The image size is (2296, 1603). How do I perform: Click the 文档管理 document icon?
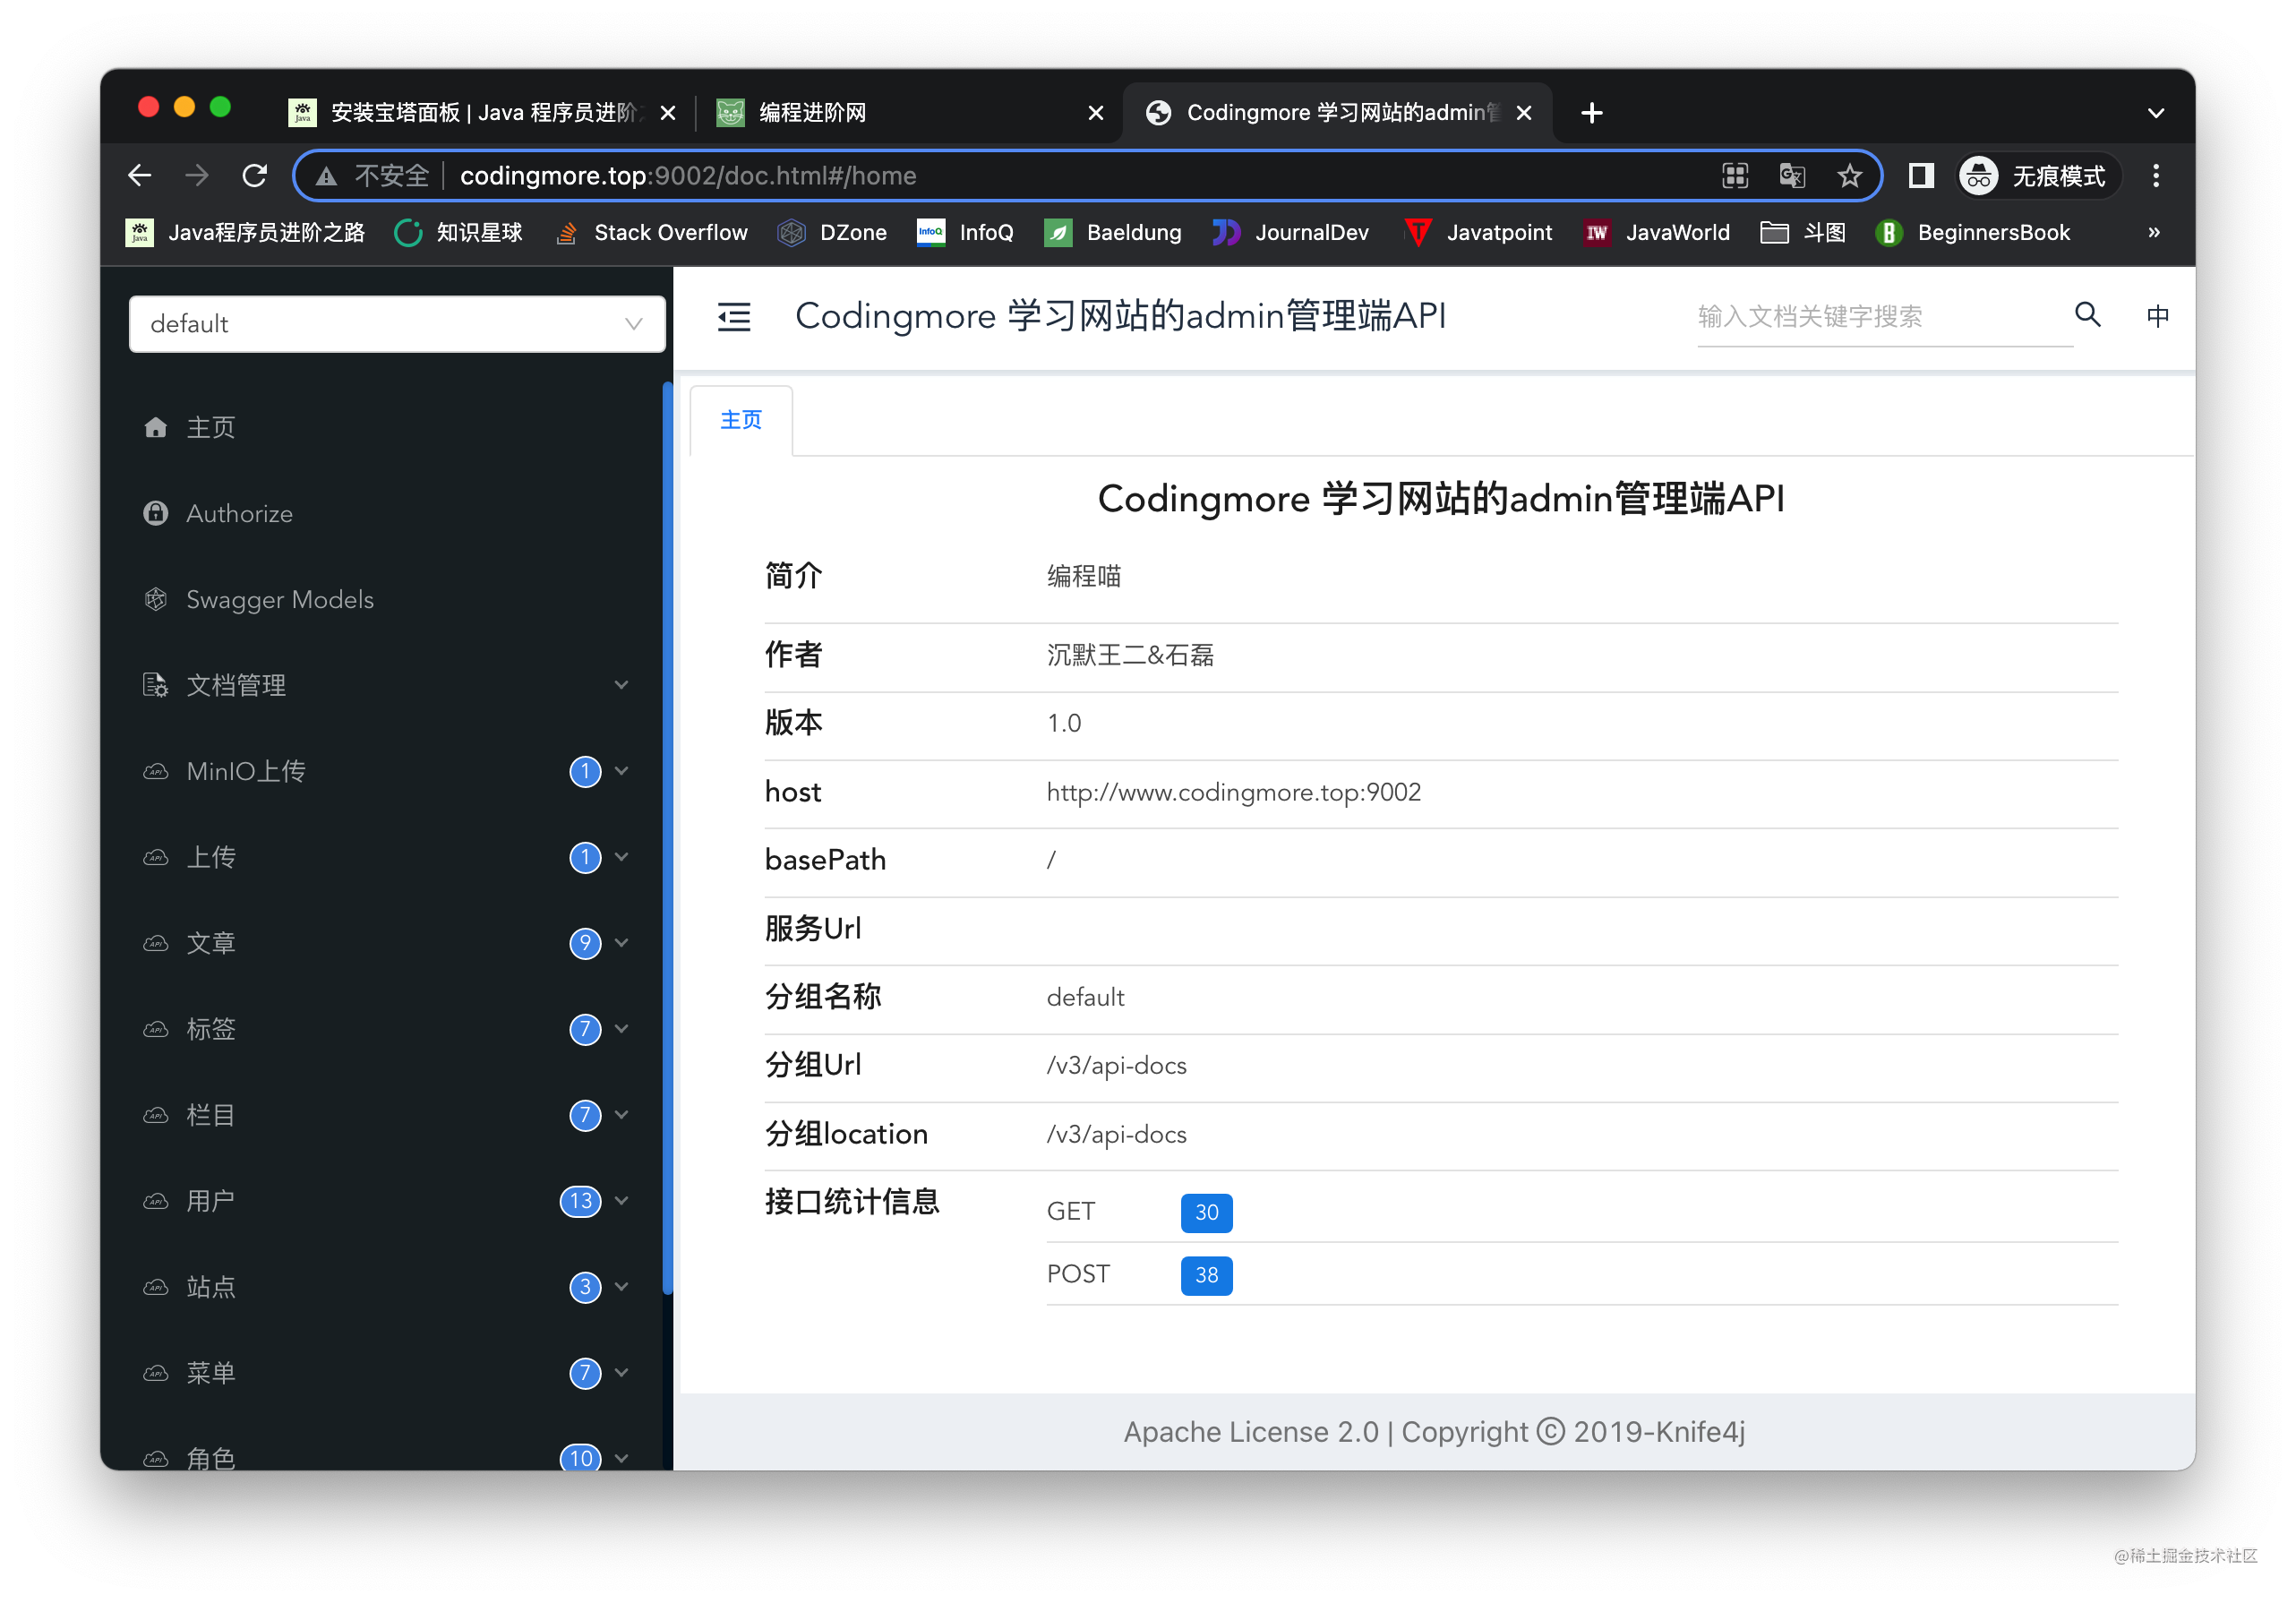[x=157, y=684]
